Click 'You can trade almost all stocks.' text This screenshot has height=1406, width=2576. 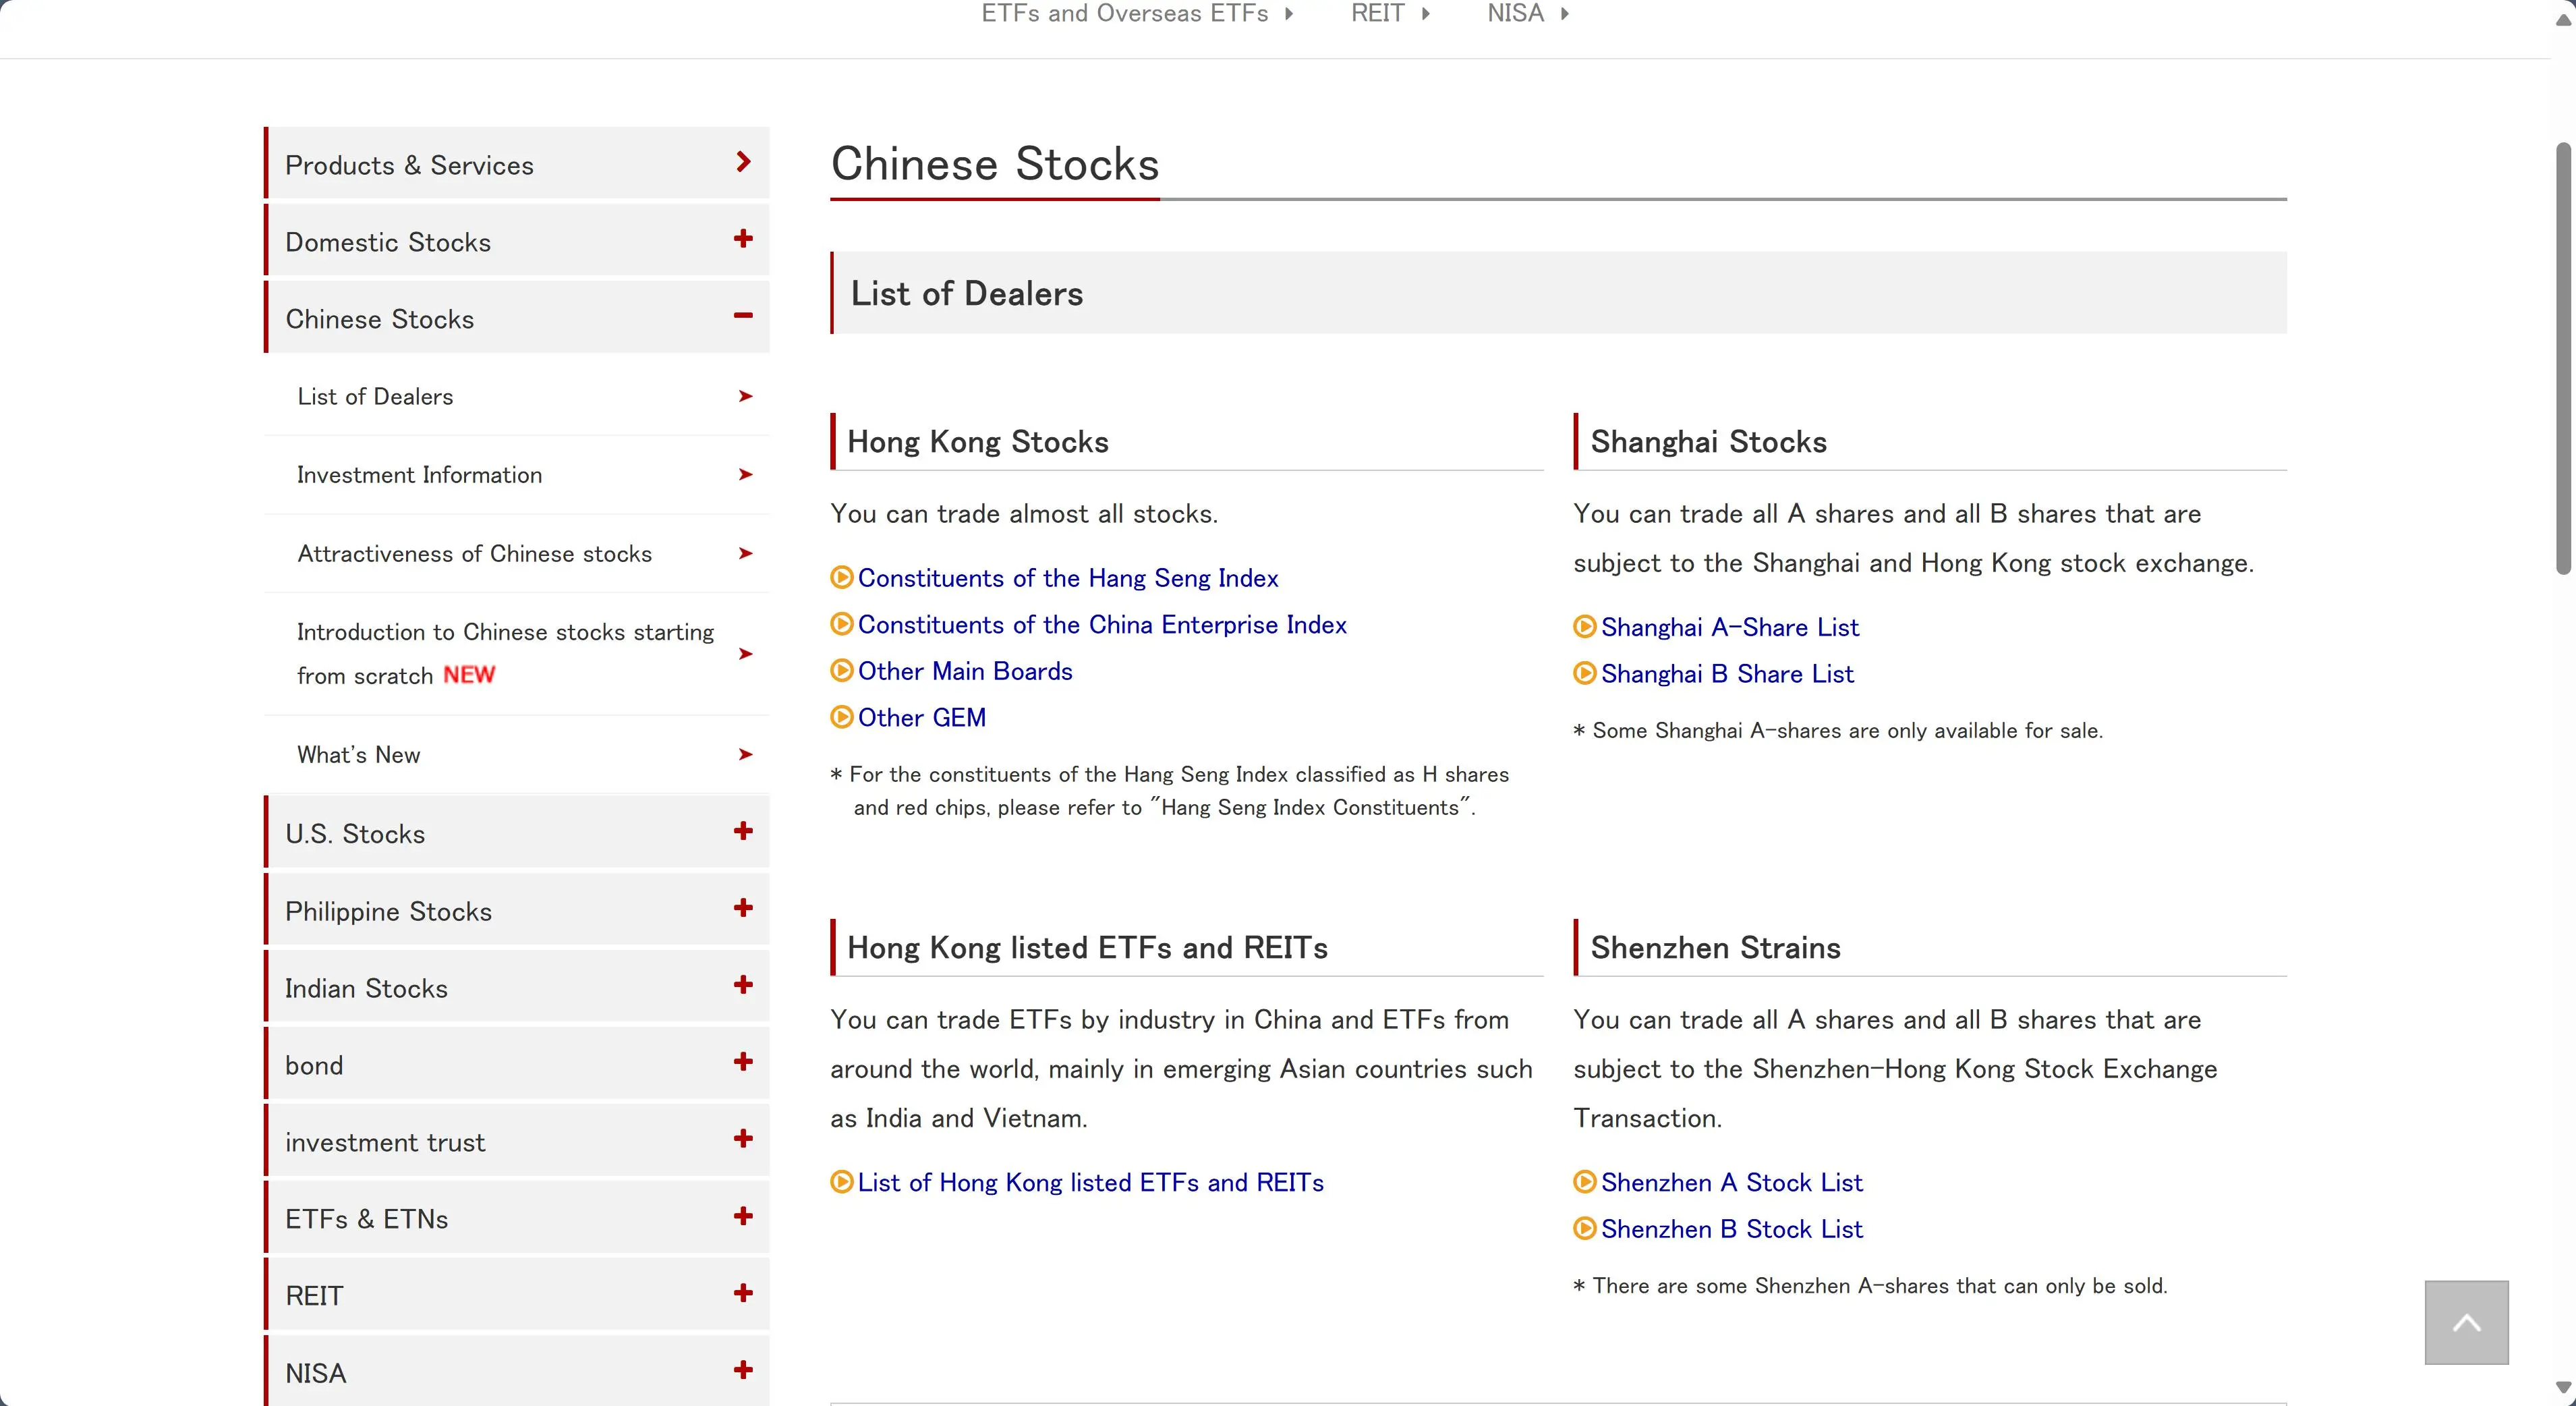click(x=1024, y=514)
